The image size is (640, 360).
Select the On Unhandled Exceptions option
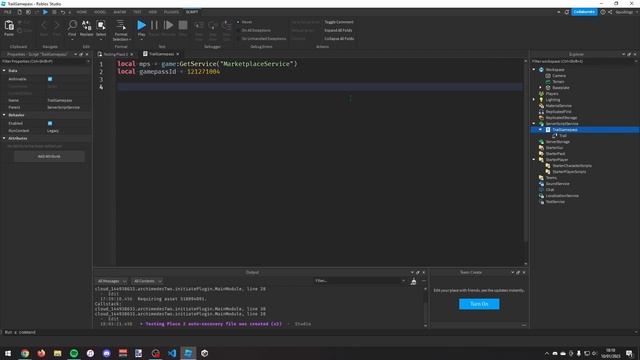[x=263, y=39]
